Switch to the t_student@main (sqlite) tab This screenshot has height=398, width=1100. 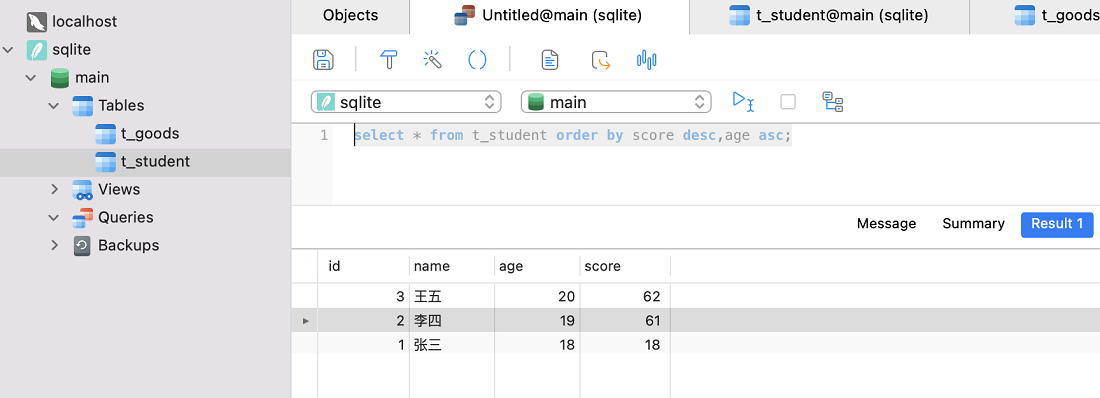(829, 15)
